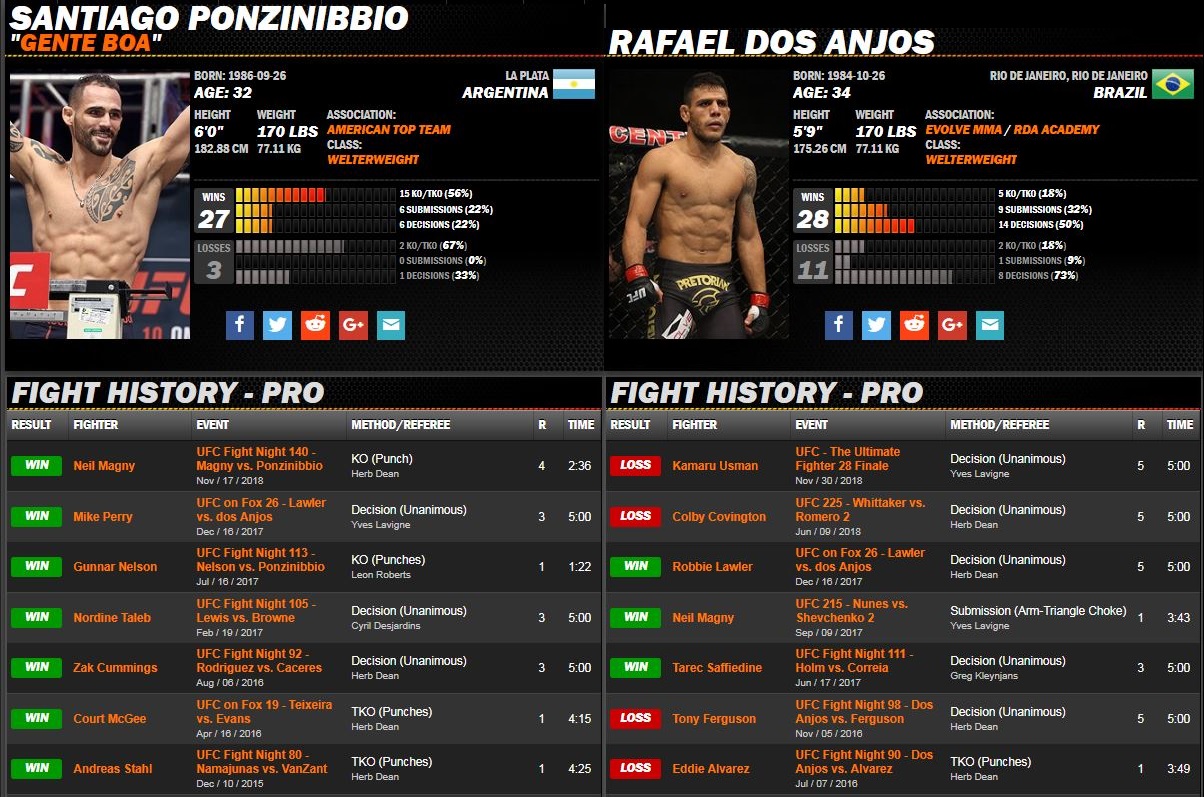This screenshot has height=797, width=1204.
Task: Share Ponzinibbio's profile on Google Plus
Action: coord(353,325)
